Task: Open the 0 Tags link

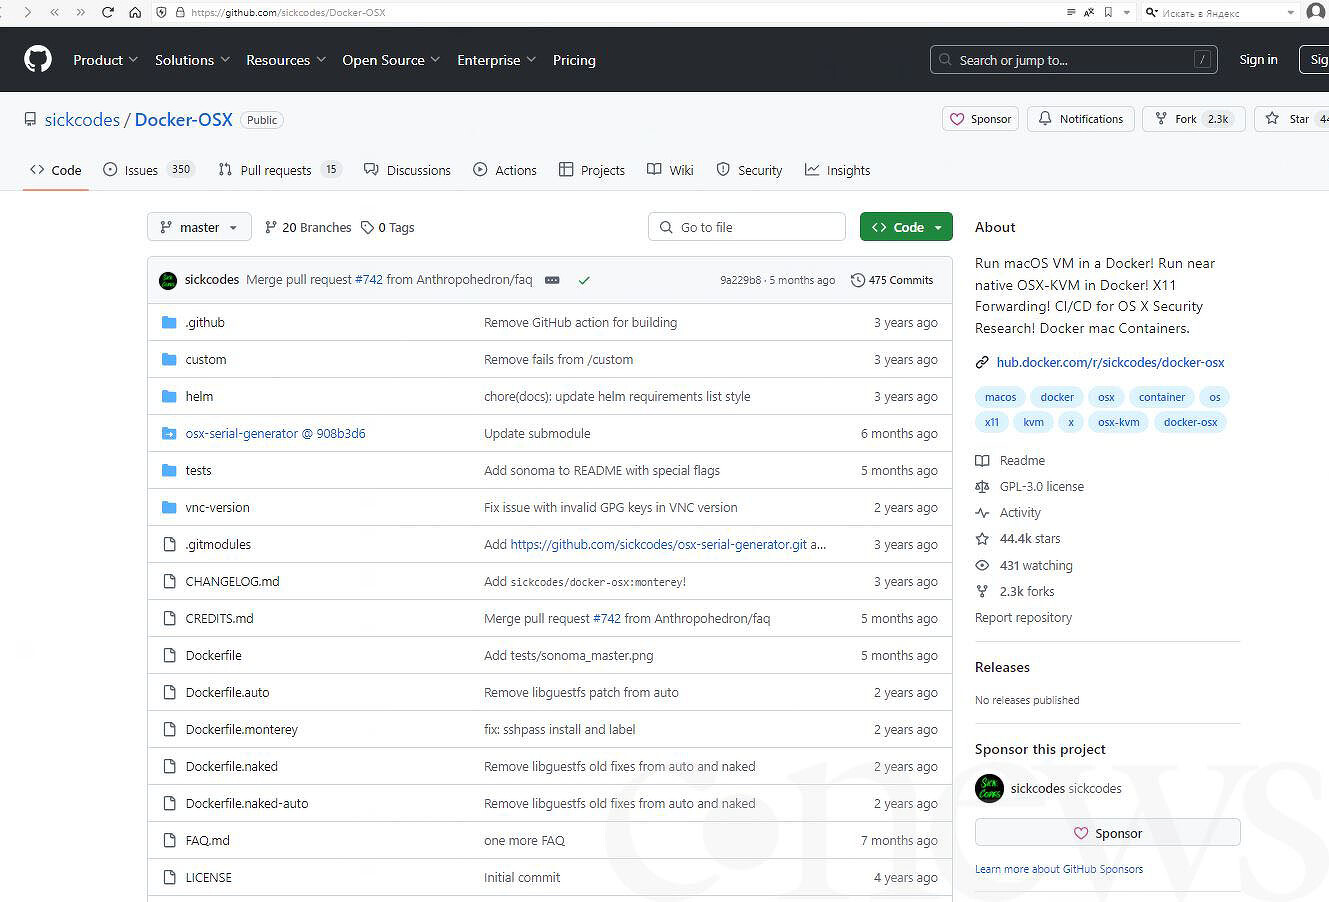Action: [388, 227]
